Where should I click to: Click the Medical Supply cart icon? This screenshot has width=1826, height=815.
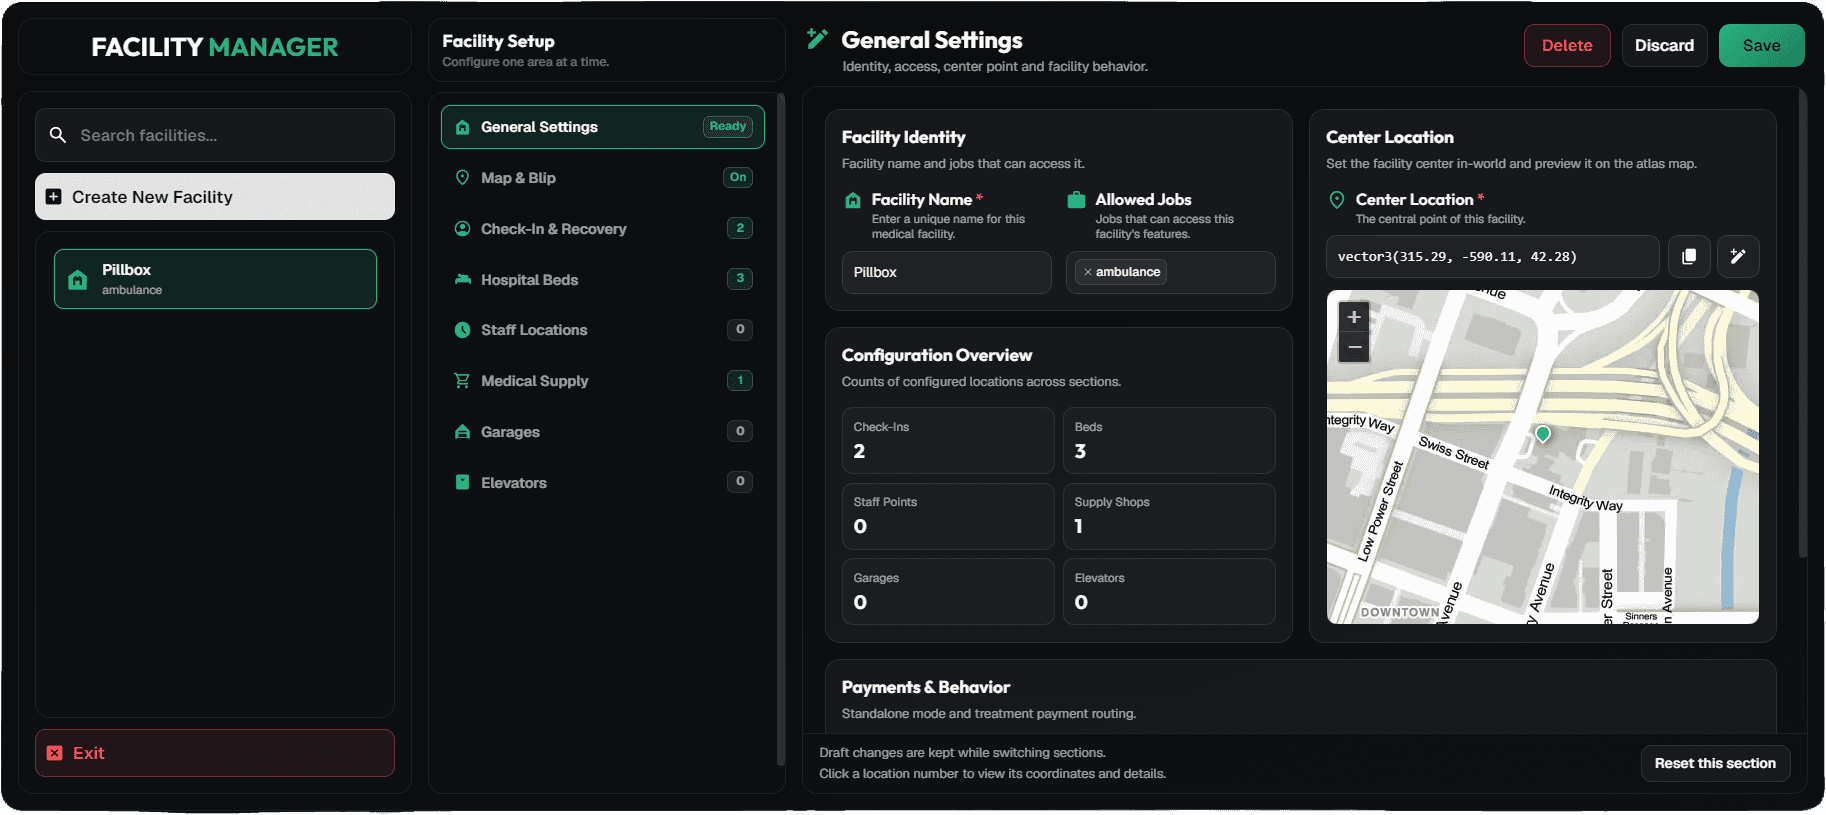point(462,381)
